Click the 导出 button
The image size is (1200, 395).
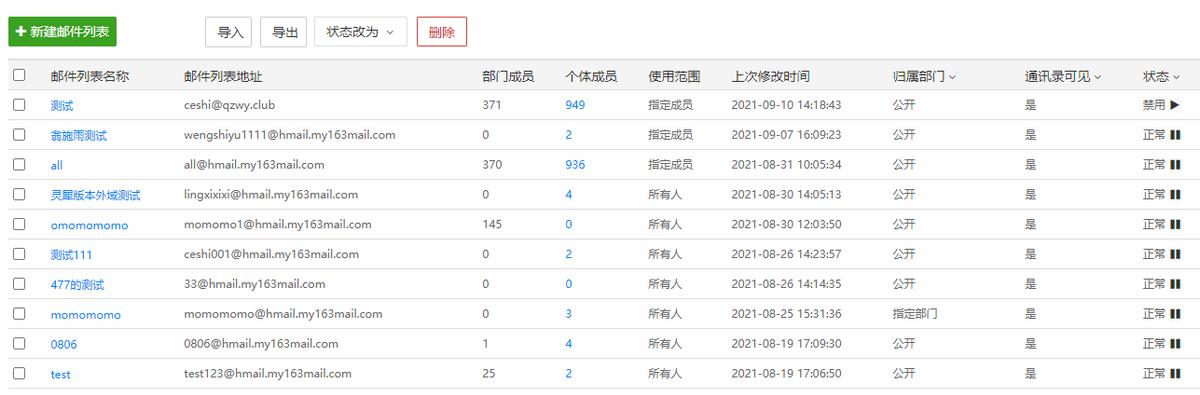(284, 32)
